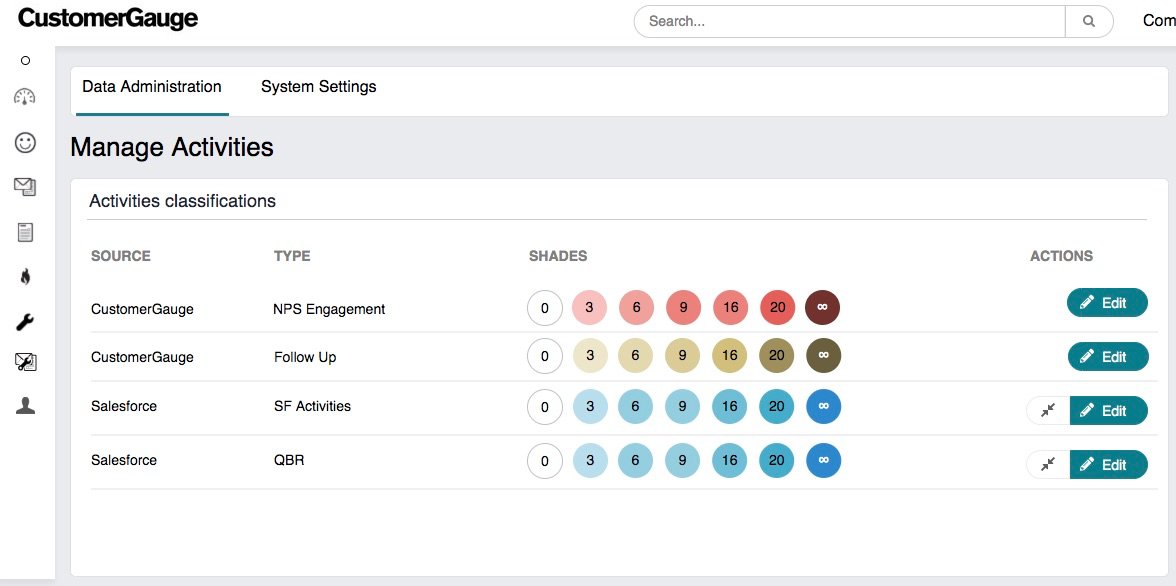This screenshot has width=1176, height=586.
Task: Select NPS Engagement shade 16 circle
Action: (x=730, y=307)
